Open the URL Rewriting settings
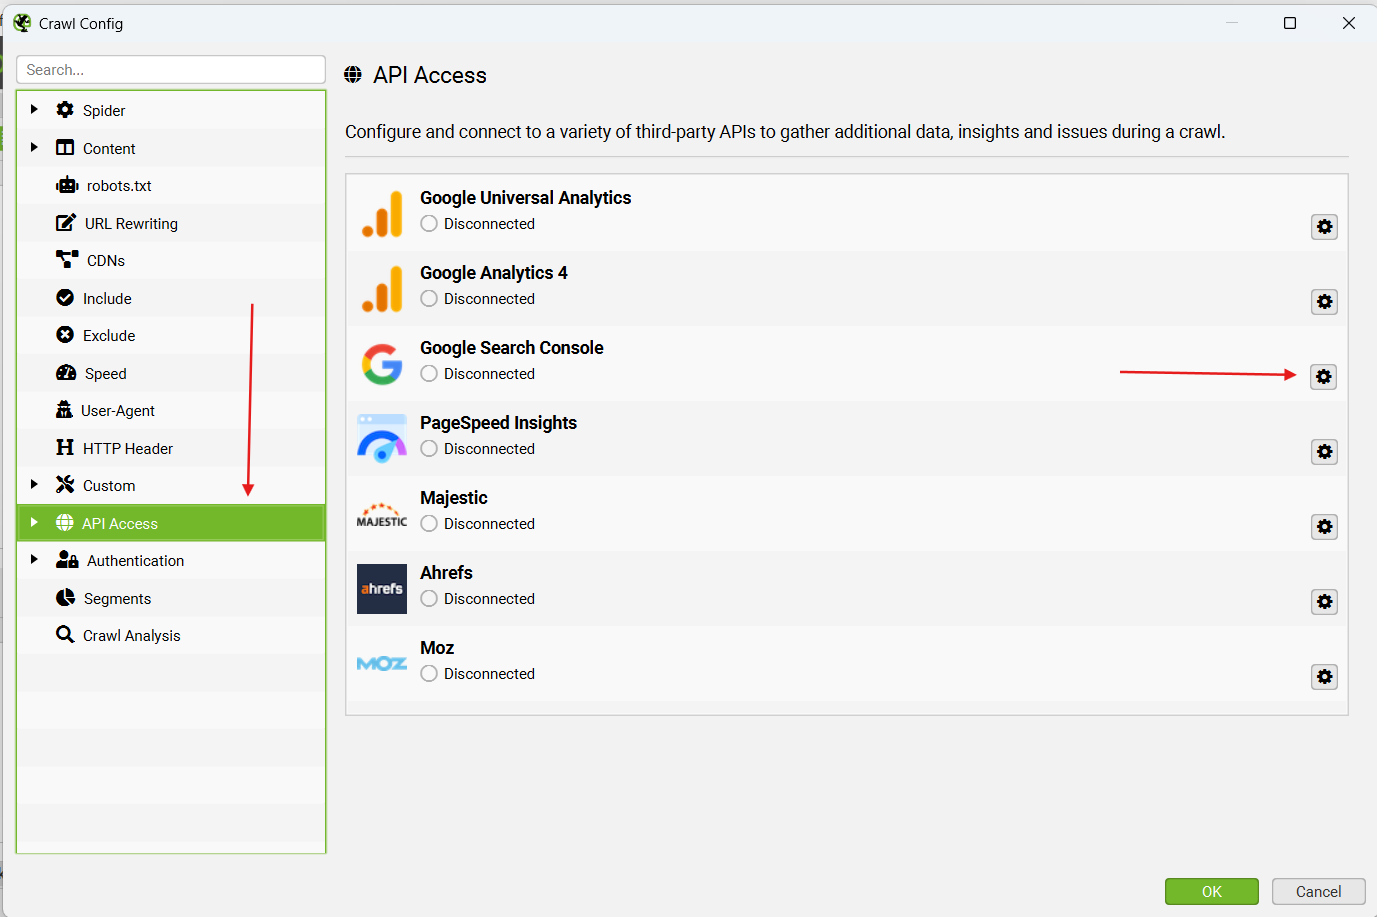 tap(131, 224)
